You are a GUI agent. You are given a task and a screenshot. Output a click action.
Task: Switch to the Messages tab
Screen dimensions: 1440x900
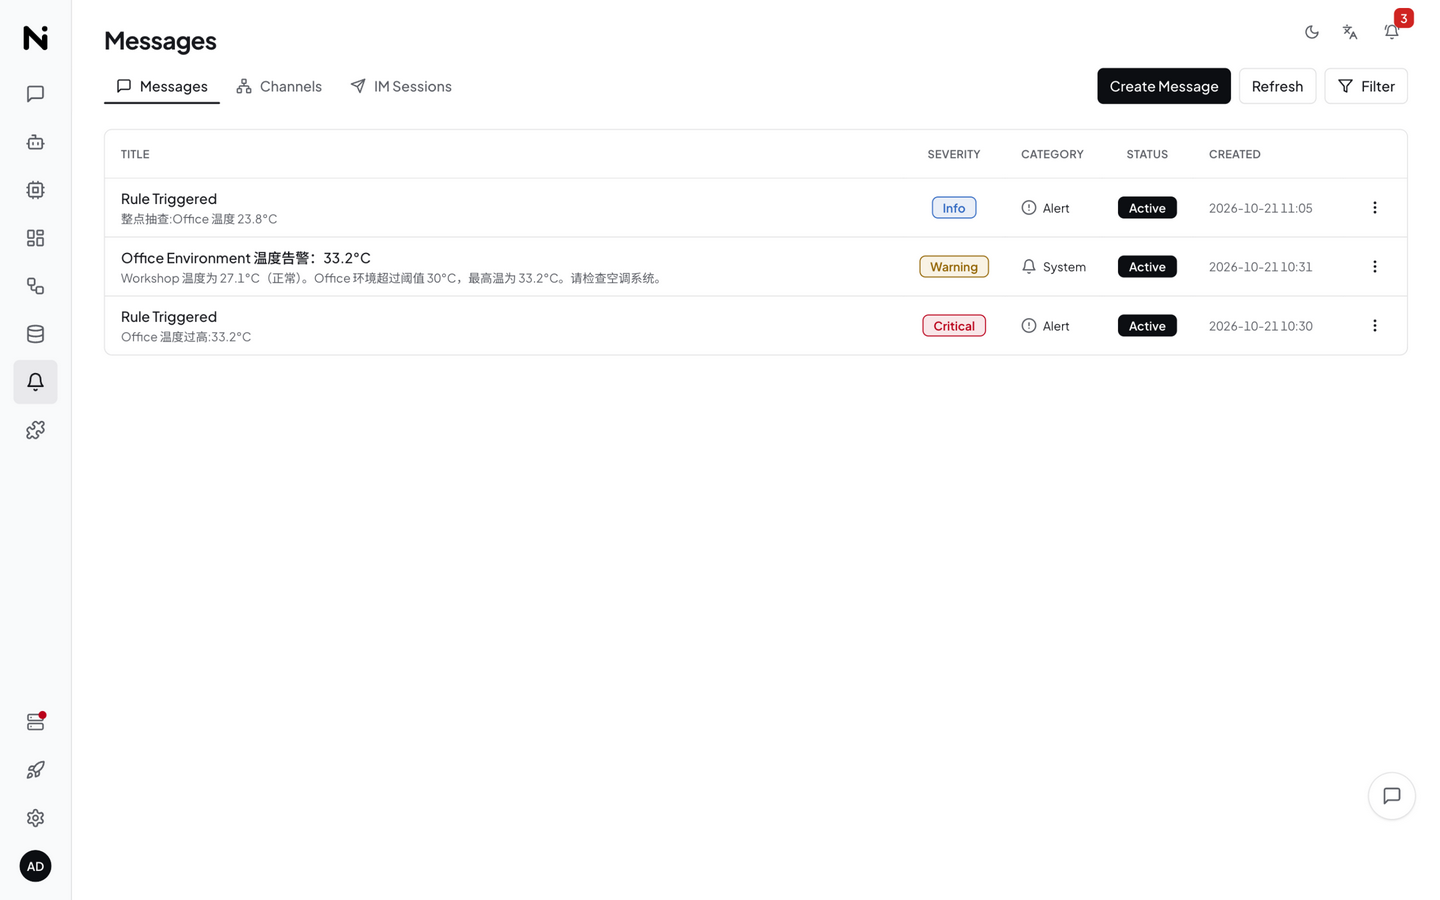pyautogui.click(x=162, y=86)
